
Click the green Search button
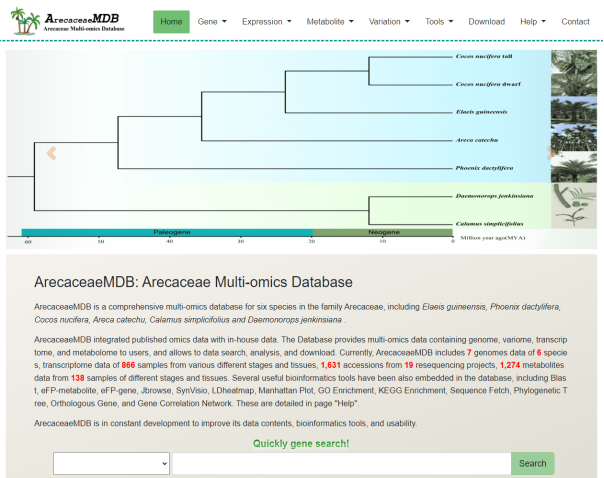[533, 463]
